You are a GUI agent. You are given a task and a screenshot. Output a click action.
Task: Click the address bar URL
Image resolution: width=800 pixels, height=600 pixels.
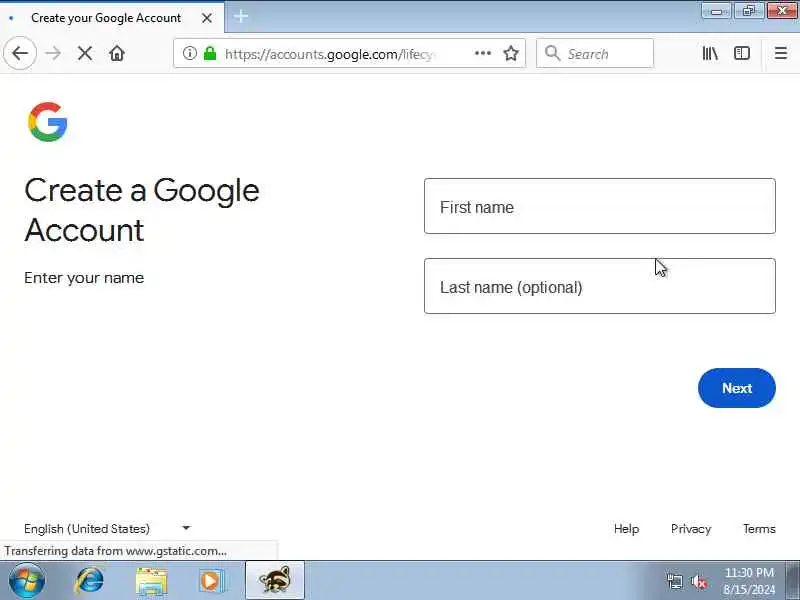329,54
